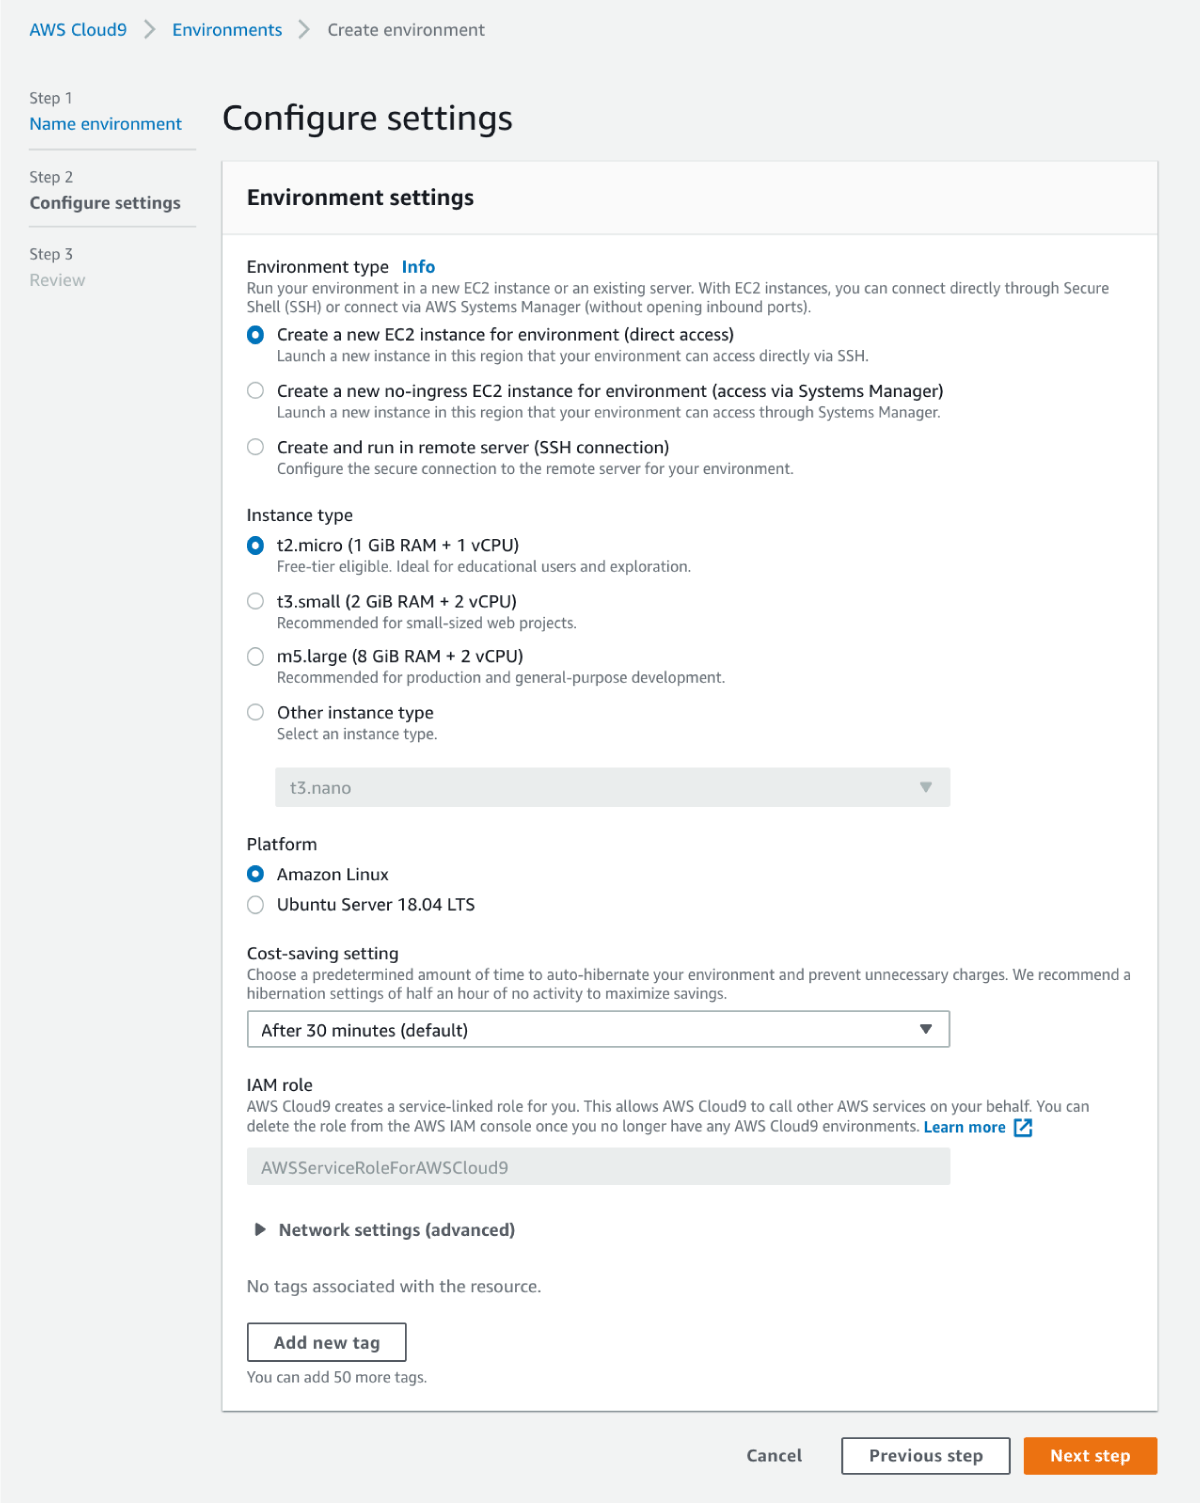This screenshot has width=1200, height=1503.
Task: Click Add new tag button
Action: pyautogui.click(x=326, y=1342)
